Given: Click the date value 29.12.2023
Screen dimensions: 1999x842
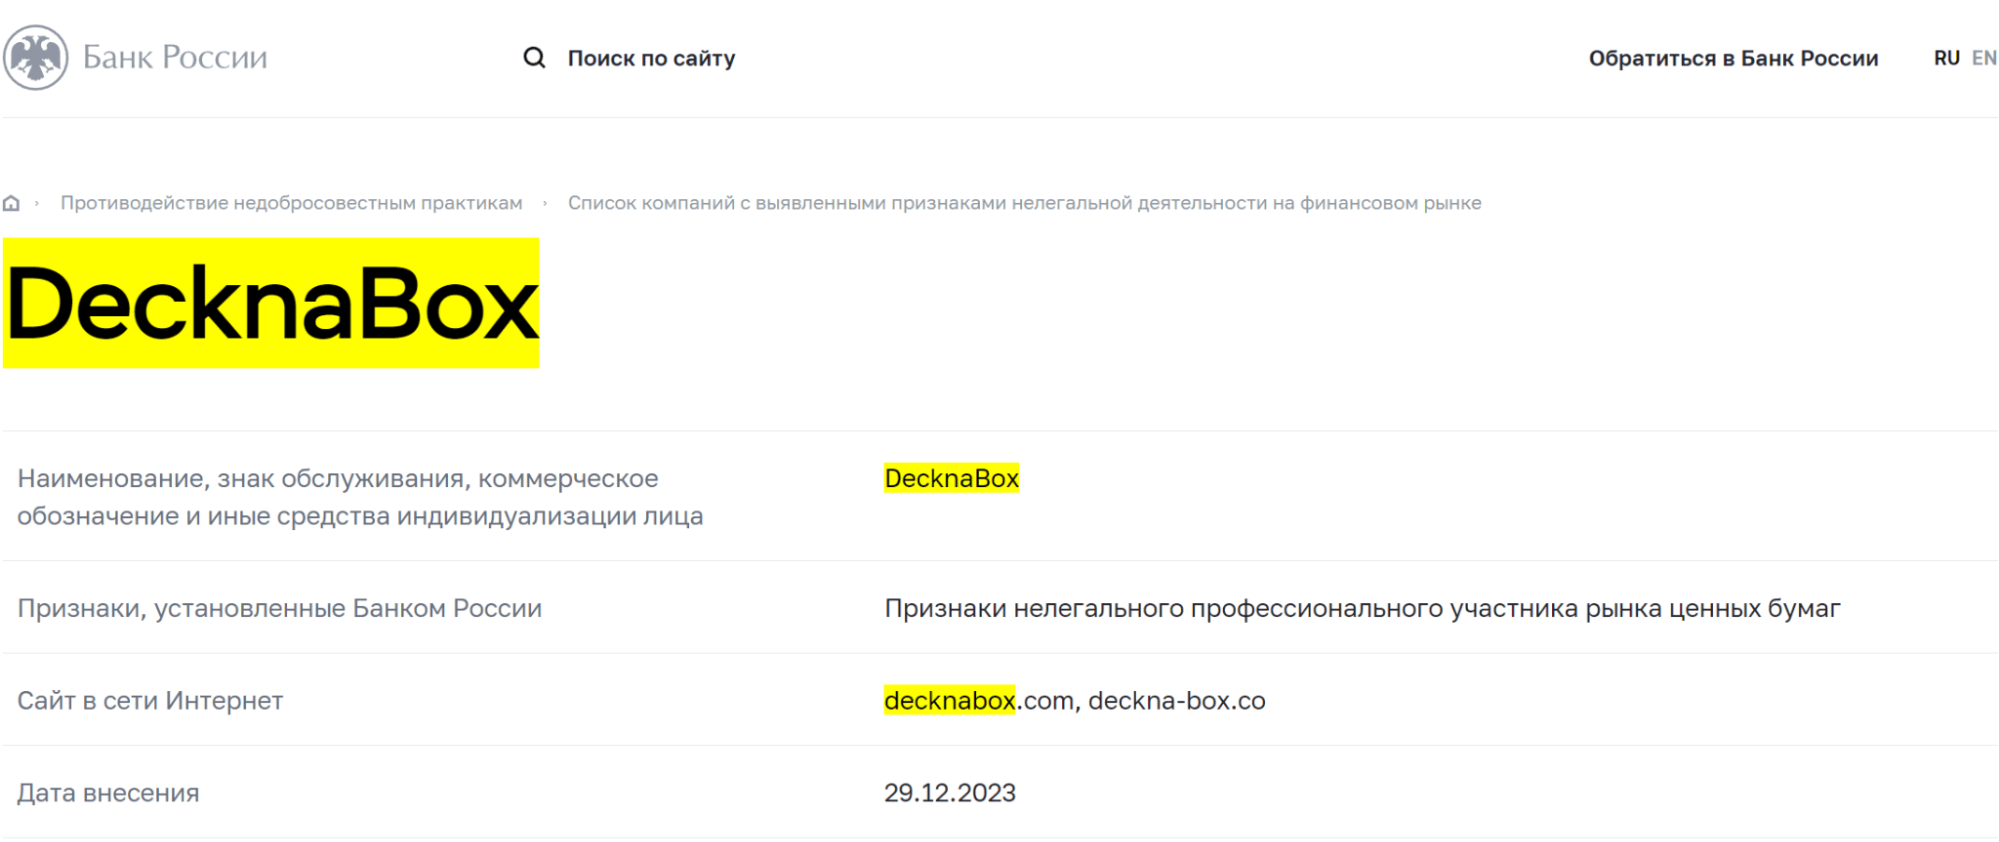Looking at the screenshot, I should 949,793.
